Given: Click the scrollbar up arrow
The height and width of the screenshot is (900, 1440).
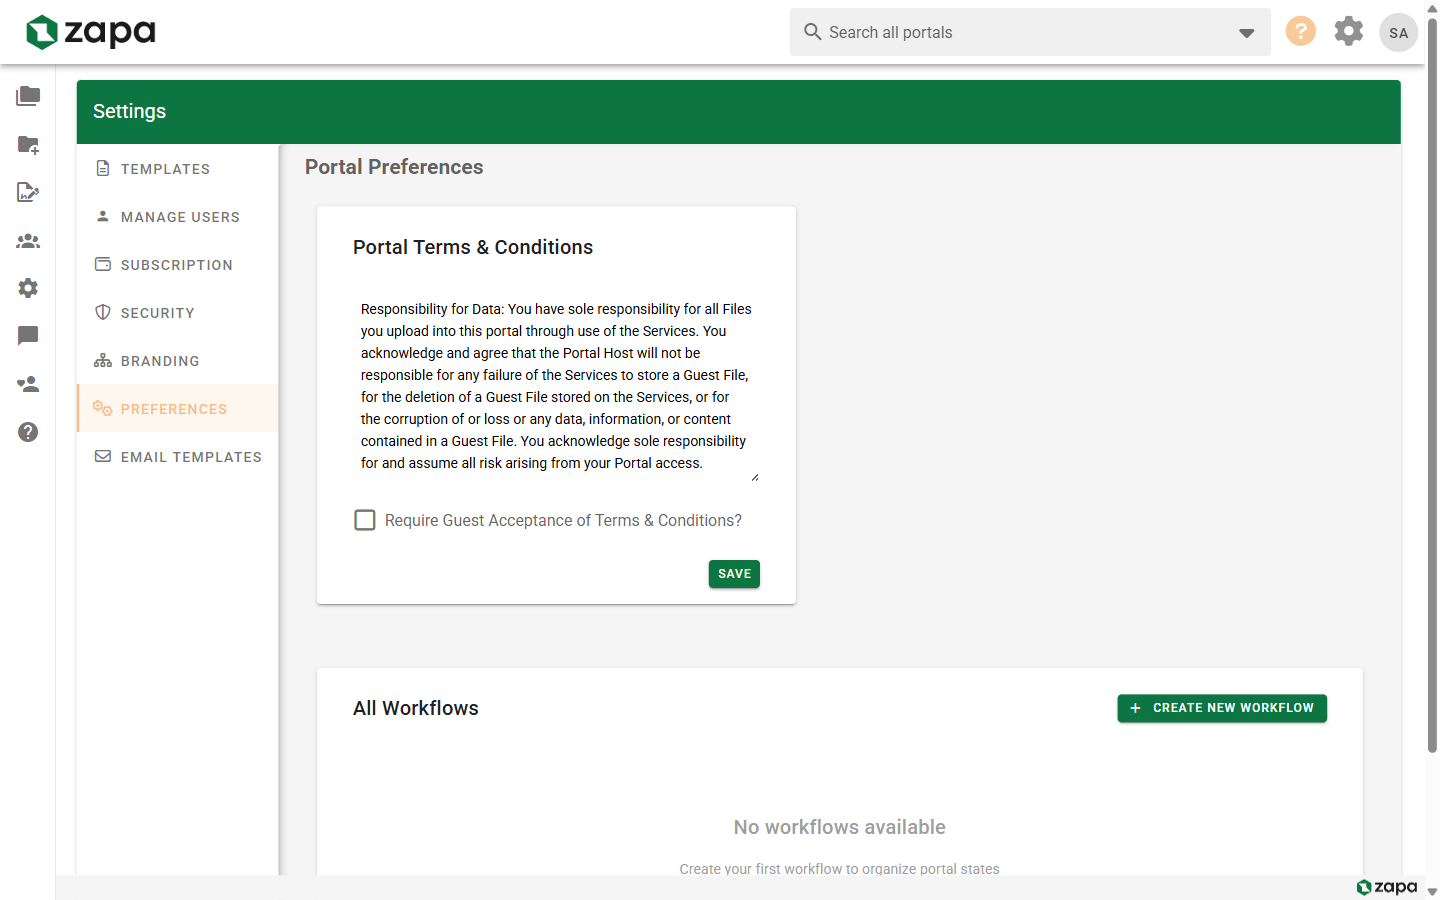Looking at the screenshot, I should (x=1432, y=7).
